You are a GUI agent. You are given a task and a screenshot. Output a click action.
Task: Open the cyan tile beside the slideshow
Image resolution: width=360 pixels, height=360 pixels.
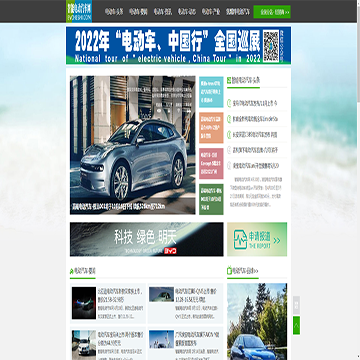click(x=211, y=92)
